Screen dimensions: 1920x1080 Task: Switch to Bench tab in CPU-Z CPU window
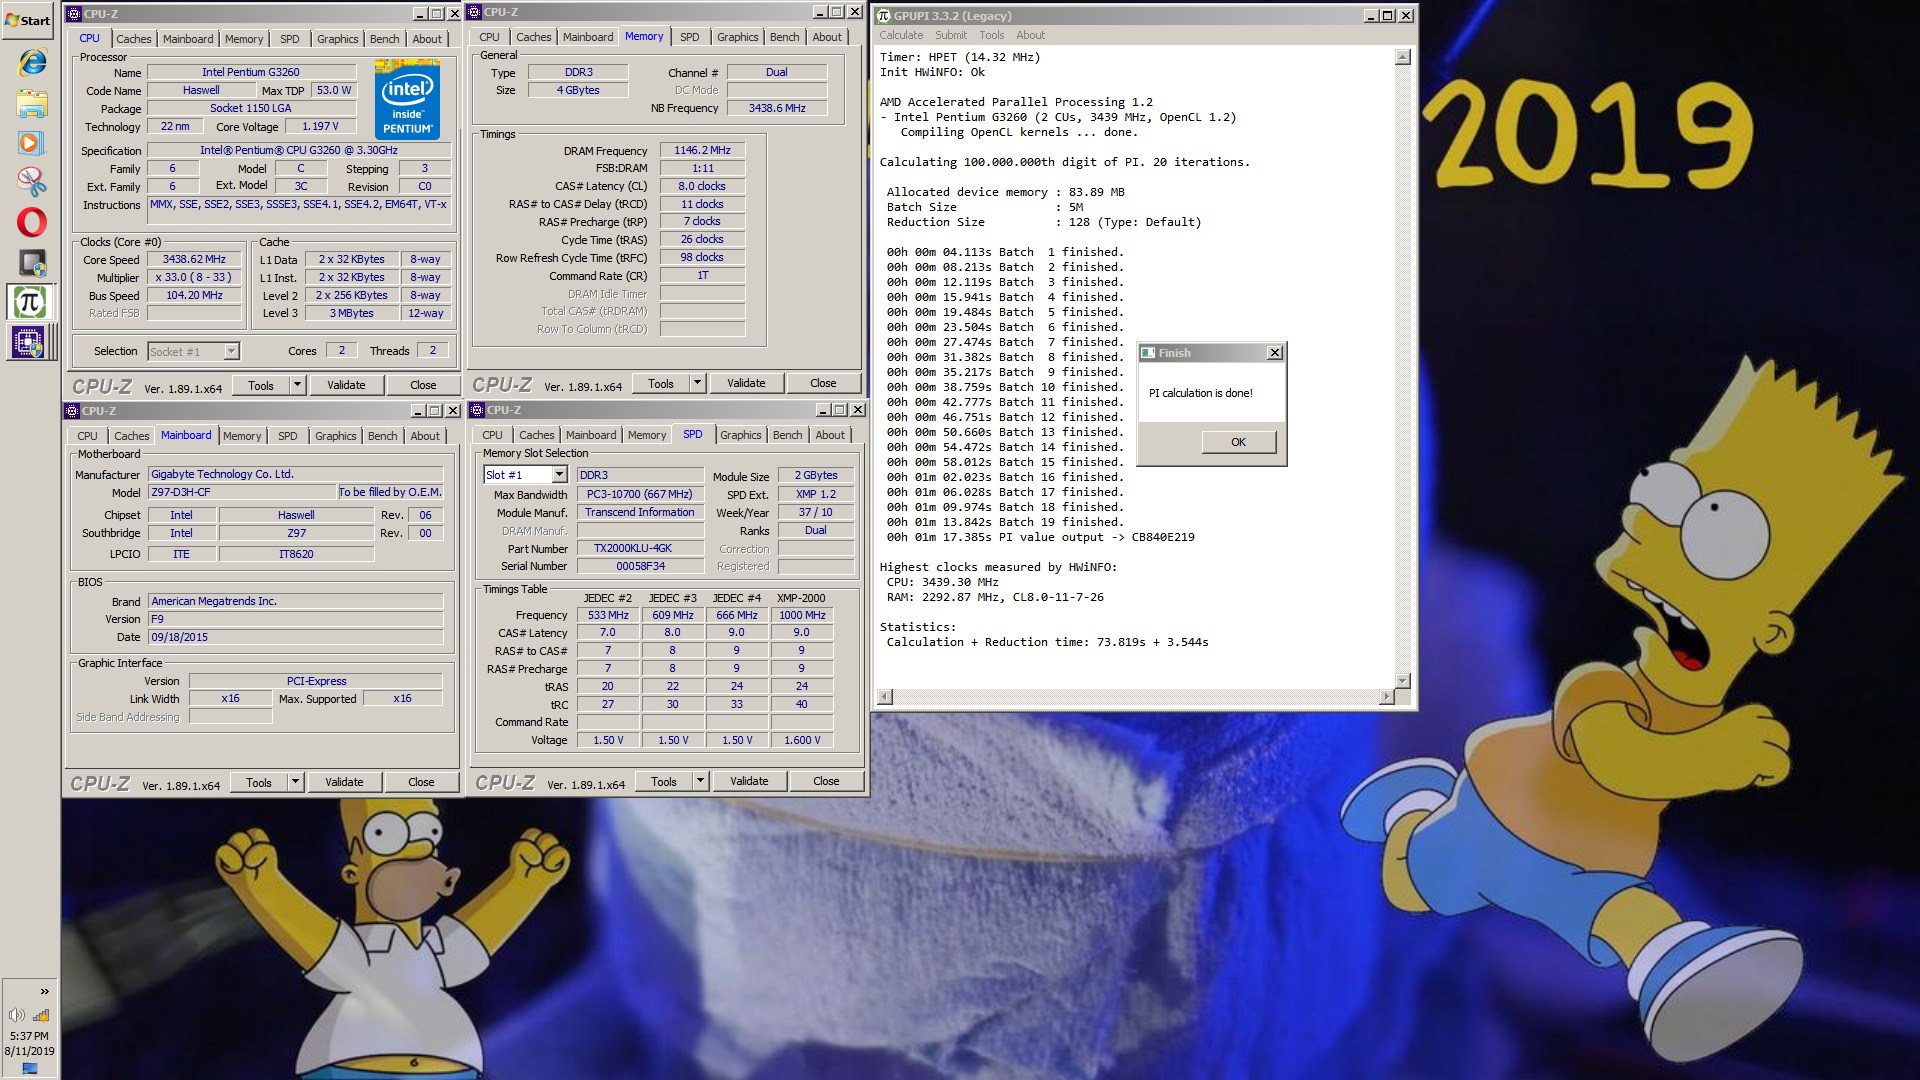(384, 39)
